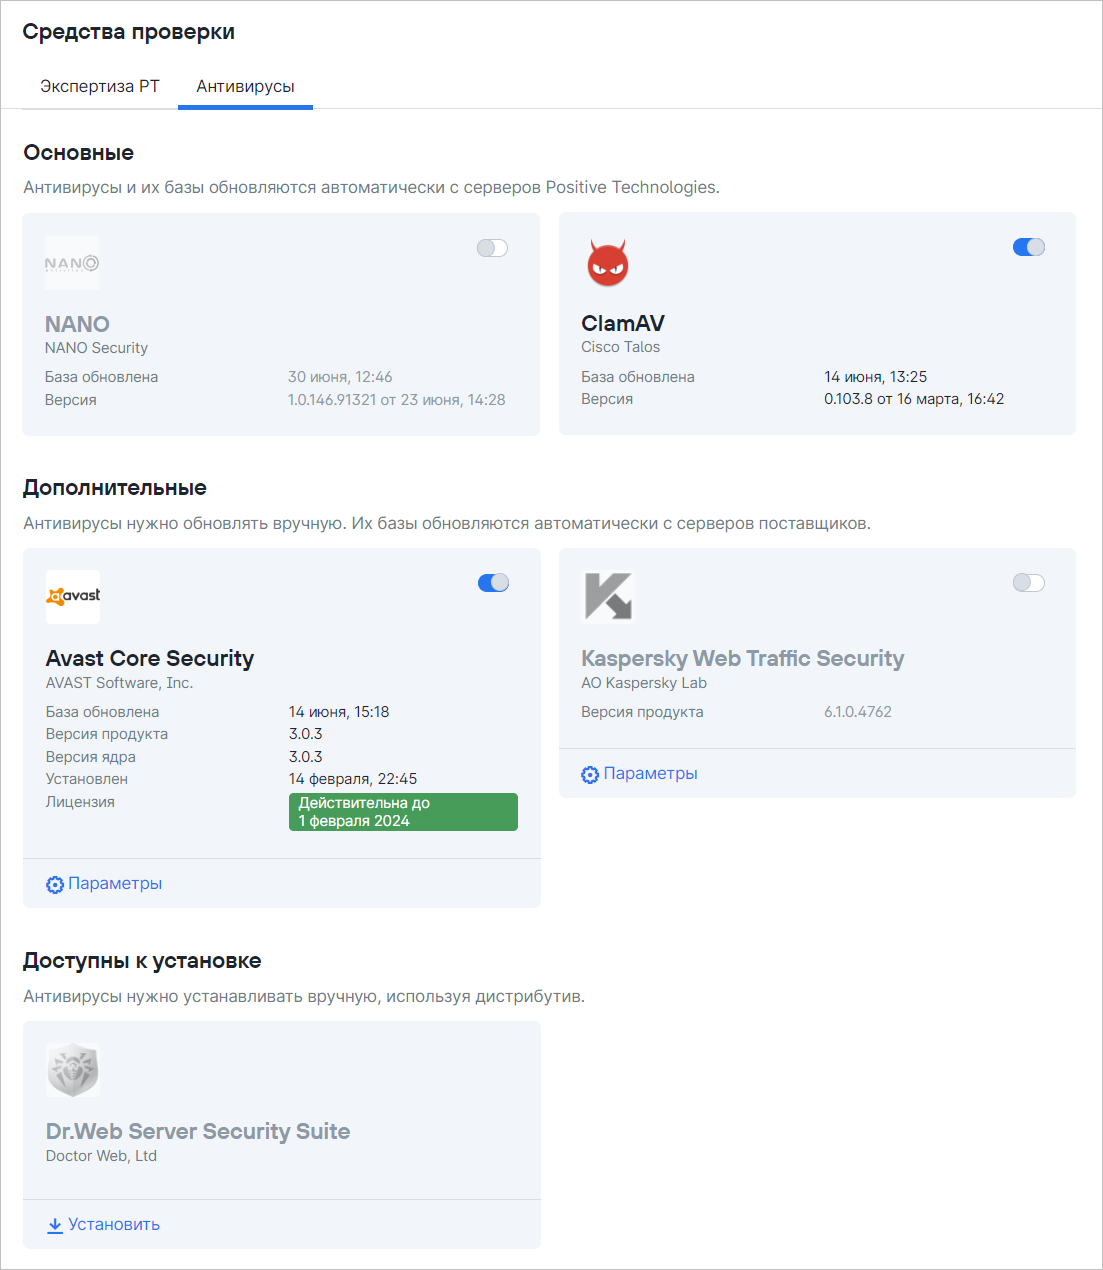Click the Kaspersky logo icon
This screenshot has height=1270, width=1103.
pyautogui.click(x=608, y=596)
